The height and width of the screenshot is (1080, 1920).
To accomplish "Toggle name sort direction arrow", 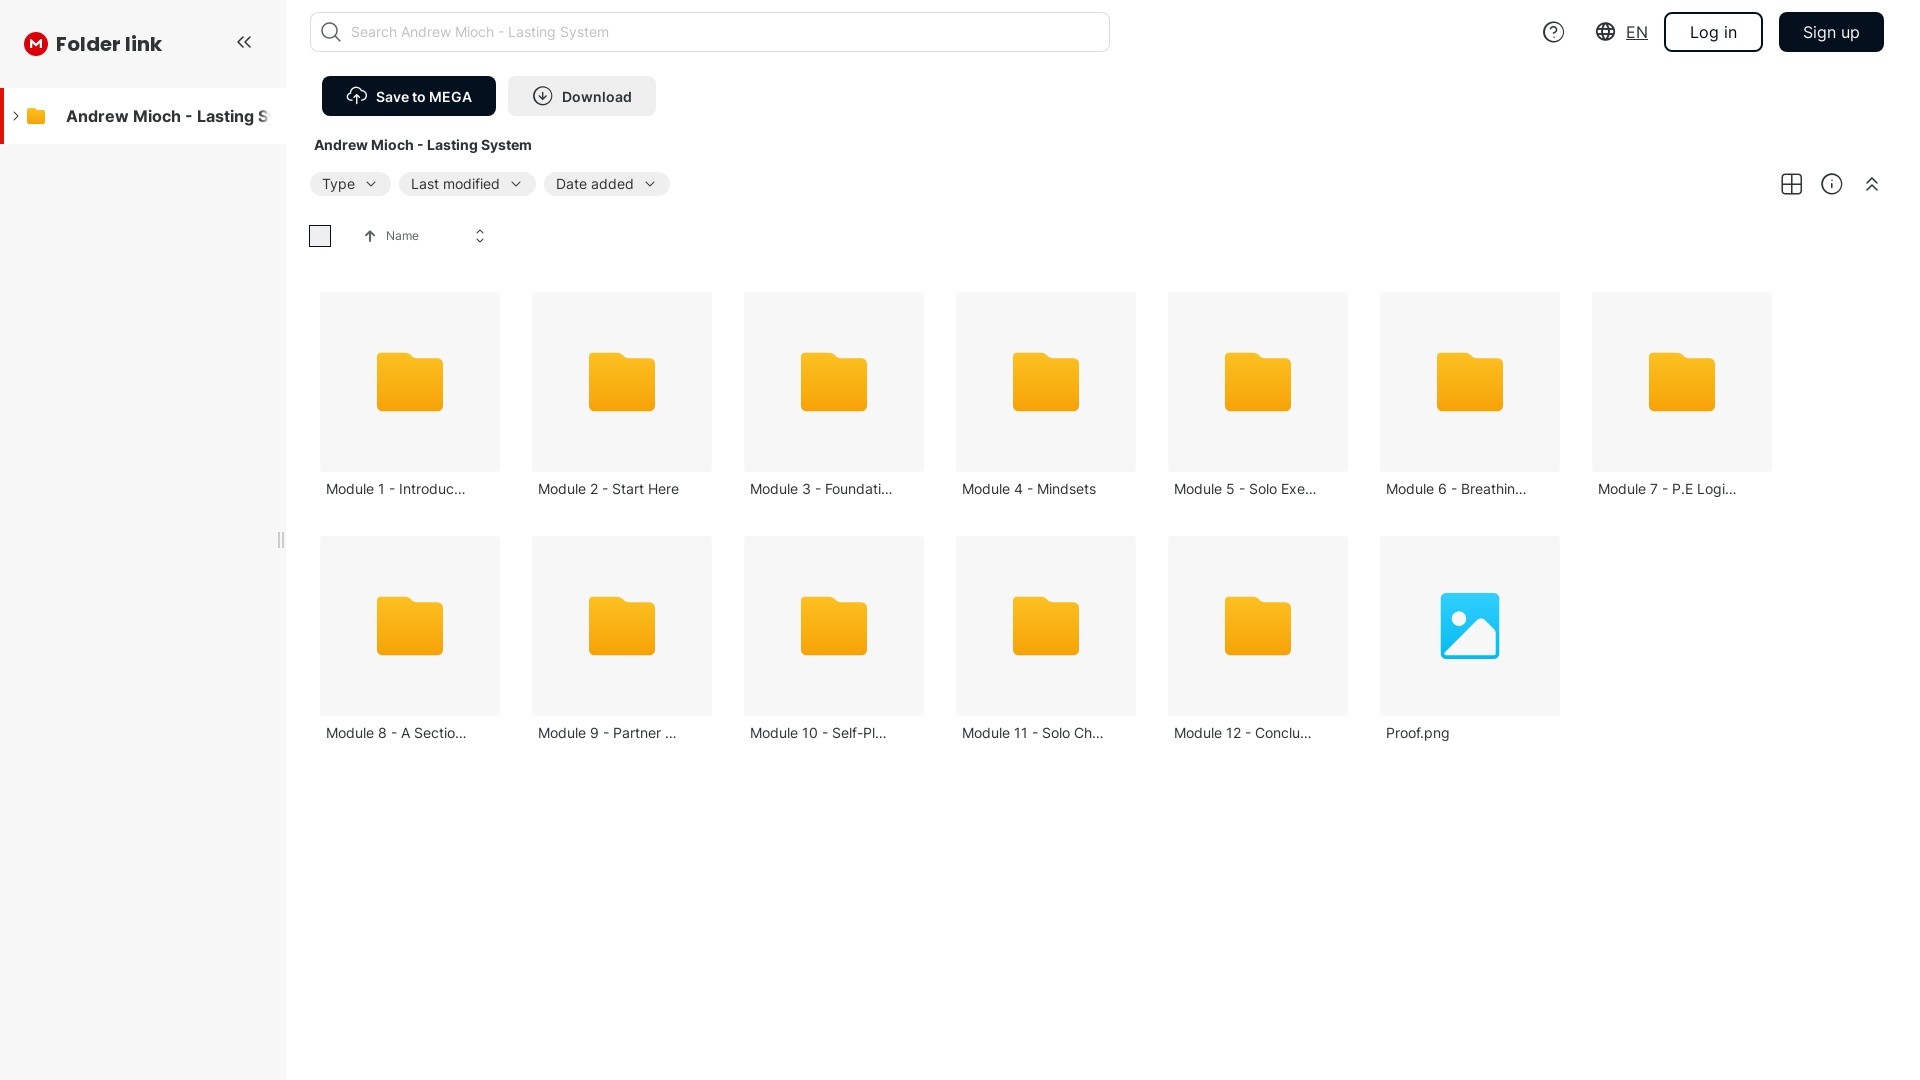I will coord(370,236).
